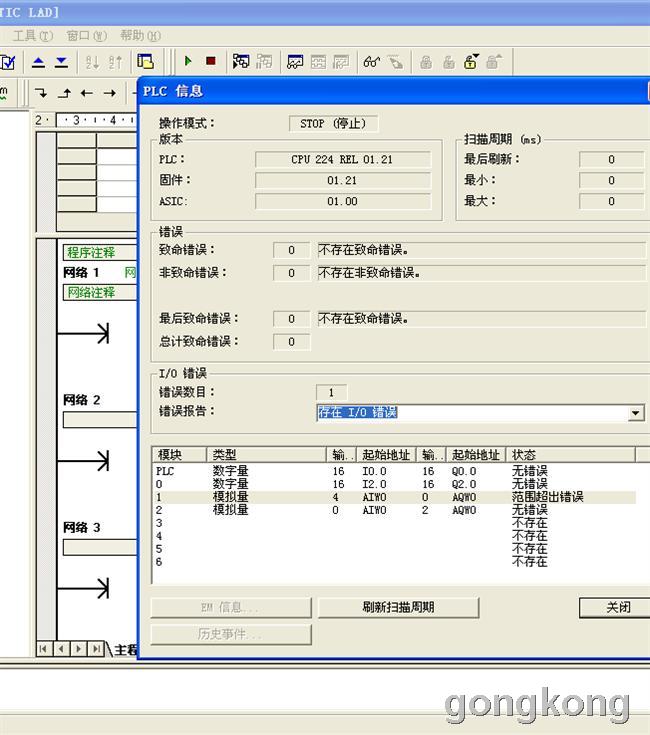Select module row 2 模拟量 with 2 outputs
650x735 pixels.
pos(395,510)
